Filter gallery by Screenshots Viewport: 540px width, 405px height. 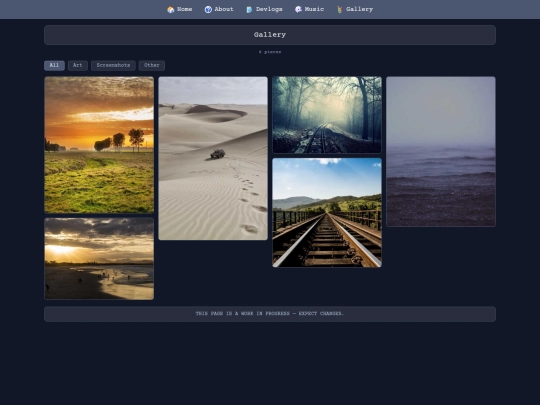pyautogui.click(x=113, y=65)
